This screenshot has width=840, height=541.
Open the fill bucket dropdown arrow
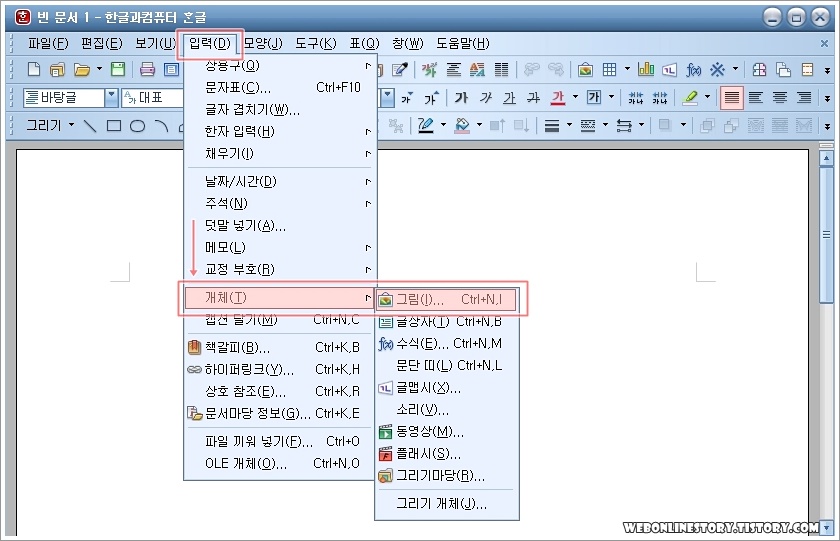click(x=479, y=126)
